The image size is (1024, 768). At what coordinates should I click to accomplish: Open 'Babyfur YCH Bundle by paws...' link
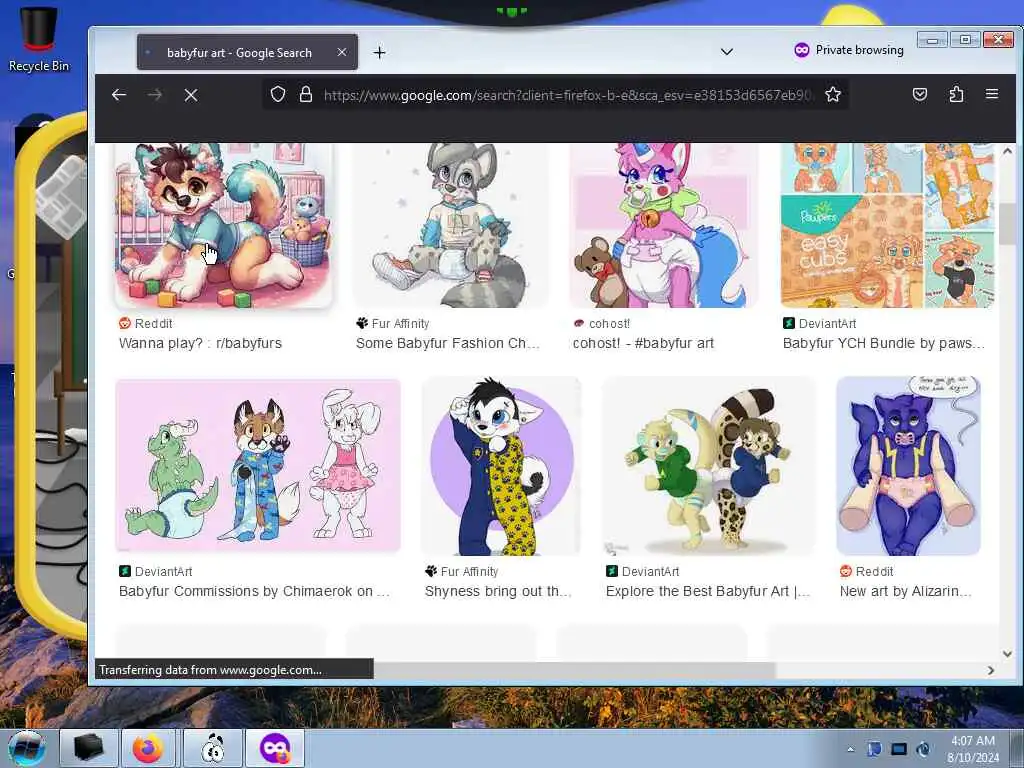884,344
